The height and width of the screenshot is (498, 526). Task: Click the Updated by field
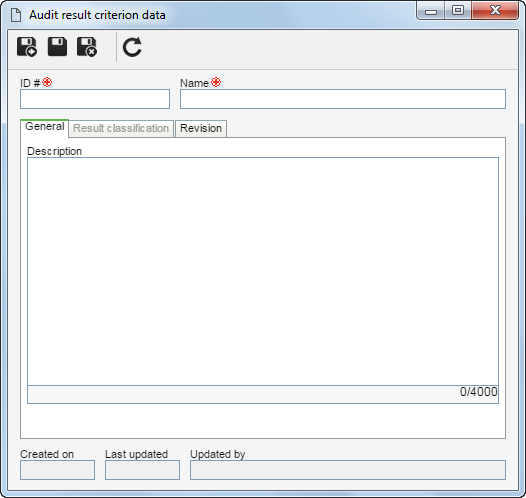click(x=348, y=470)
